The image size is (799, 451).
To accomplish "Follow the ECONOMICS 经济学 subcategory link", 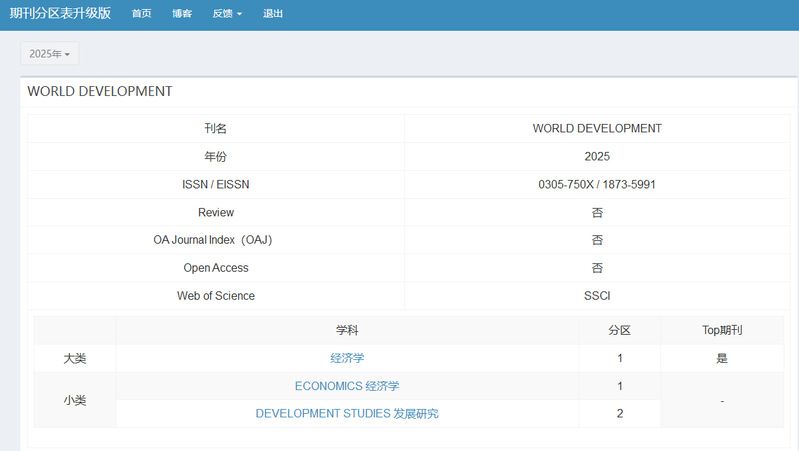I will click(347, 386).
